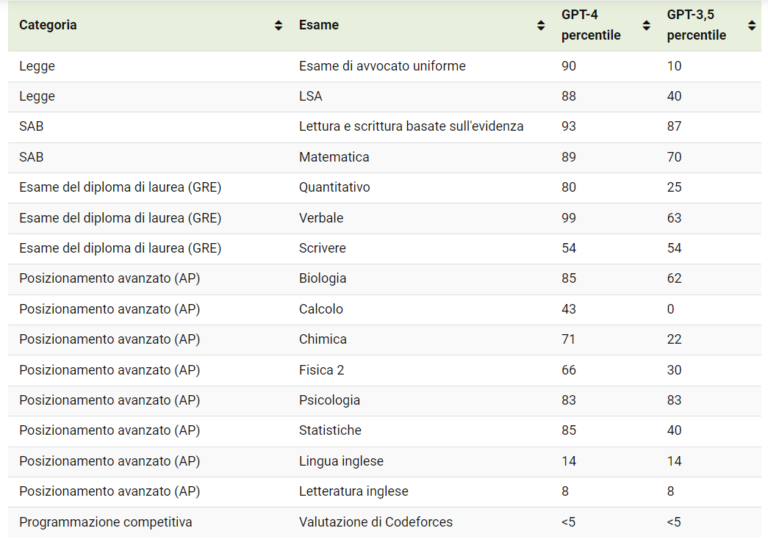Click the Programmazione competitiva category cell

click(x=105, y=522)
